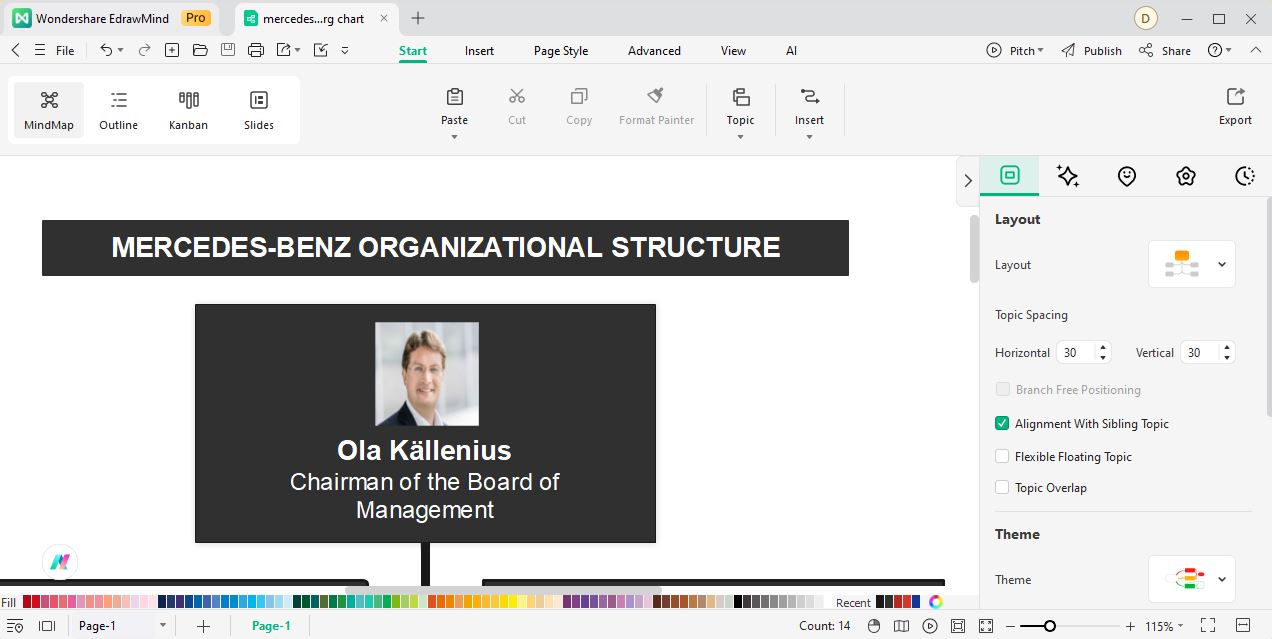This screenshot has height=639, width=1272.
Task: Open the AI ribbon tab
Action: coord(791,51)
